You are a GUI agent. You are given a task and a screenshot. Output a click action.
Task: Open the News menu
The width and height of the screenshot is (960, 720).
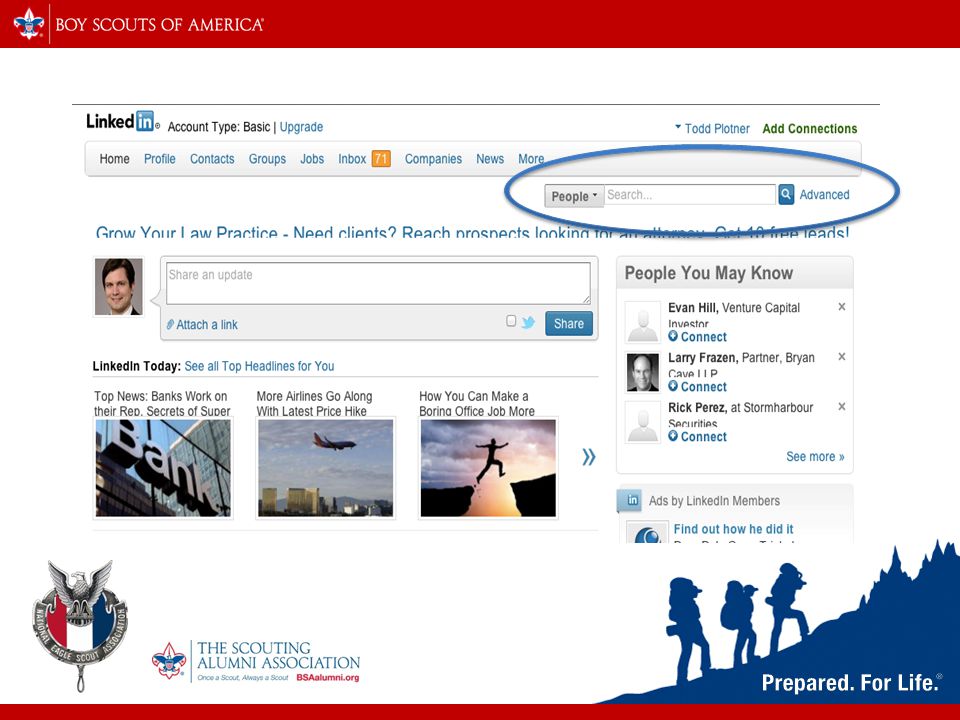[490, 159]
